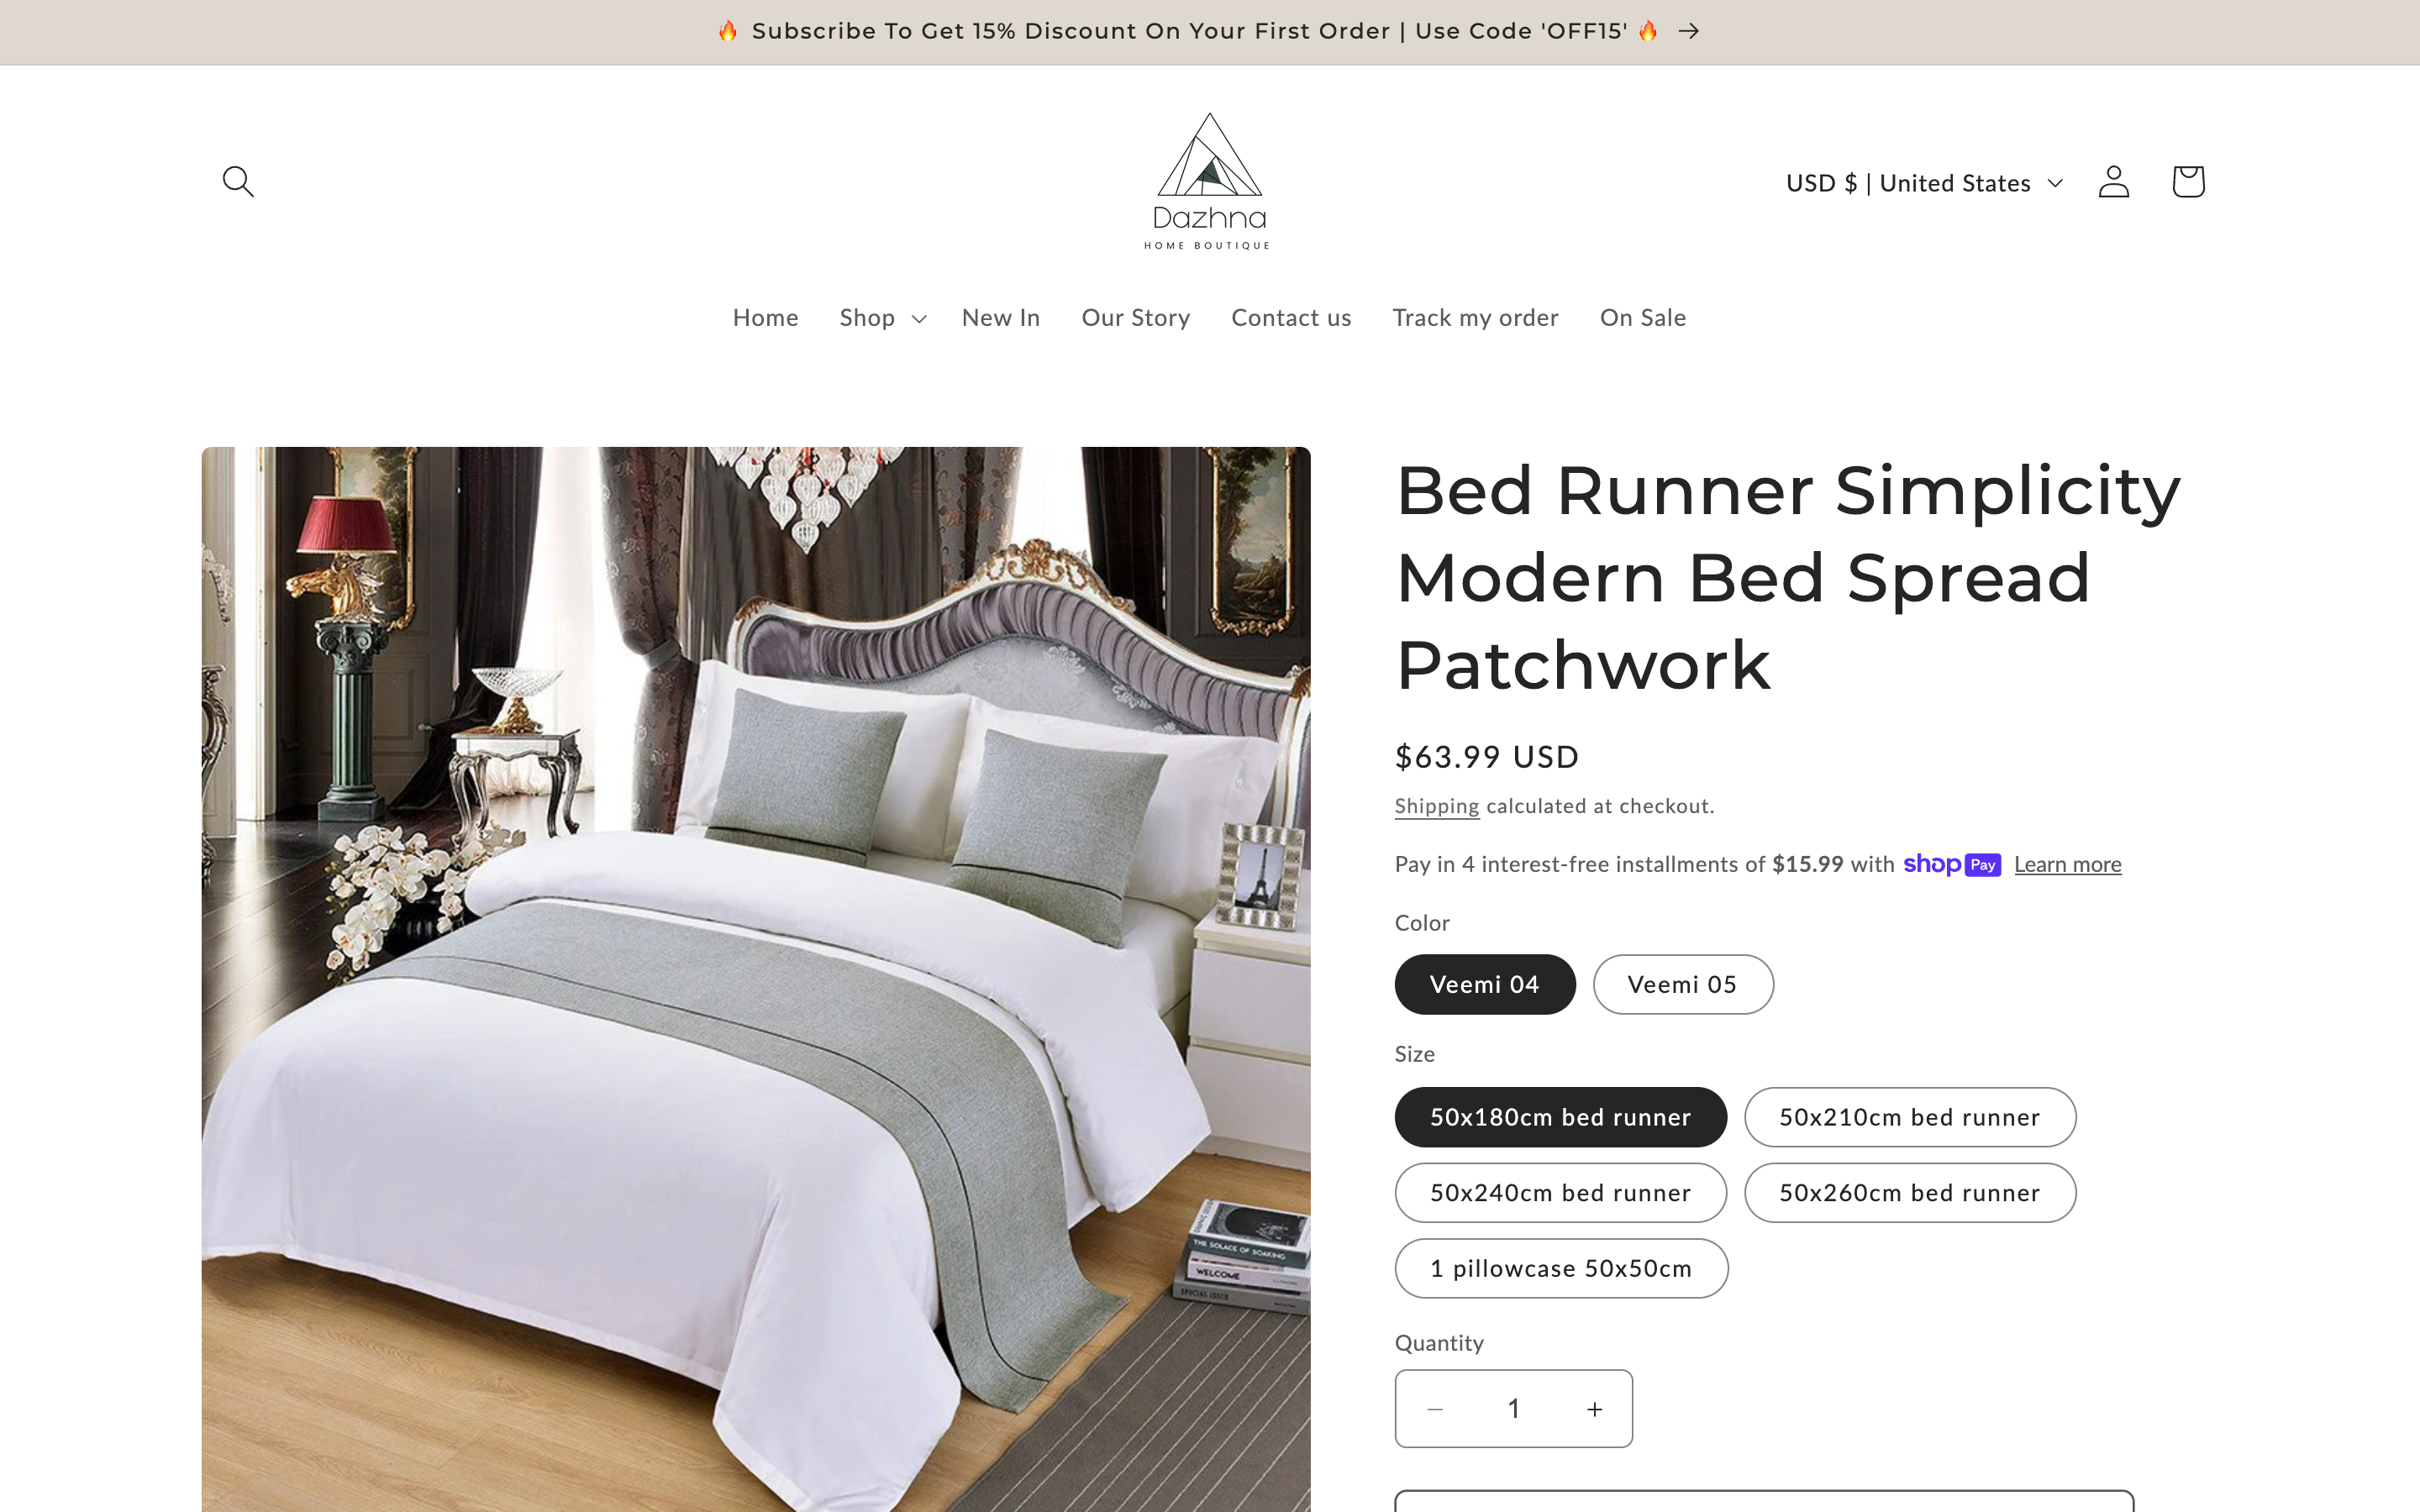Expand the Shop menu dropdown
Viewport: 2420px width, 1512px height.
[x=883, y=318]
